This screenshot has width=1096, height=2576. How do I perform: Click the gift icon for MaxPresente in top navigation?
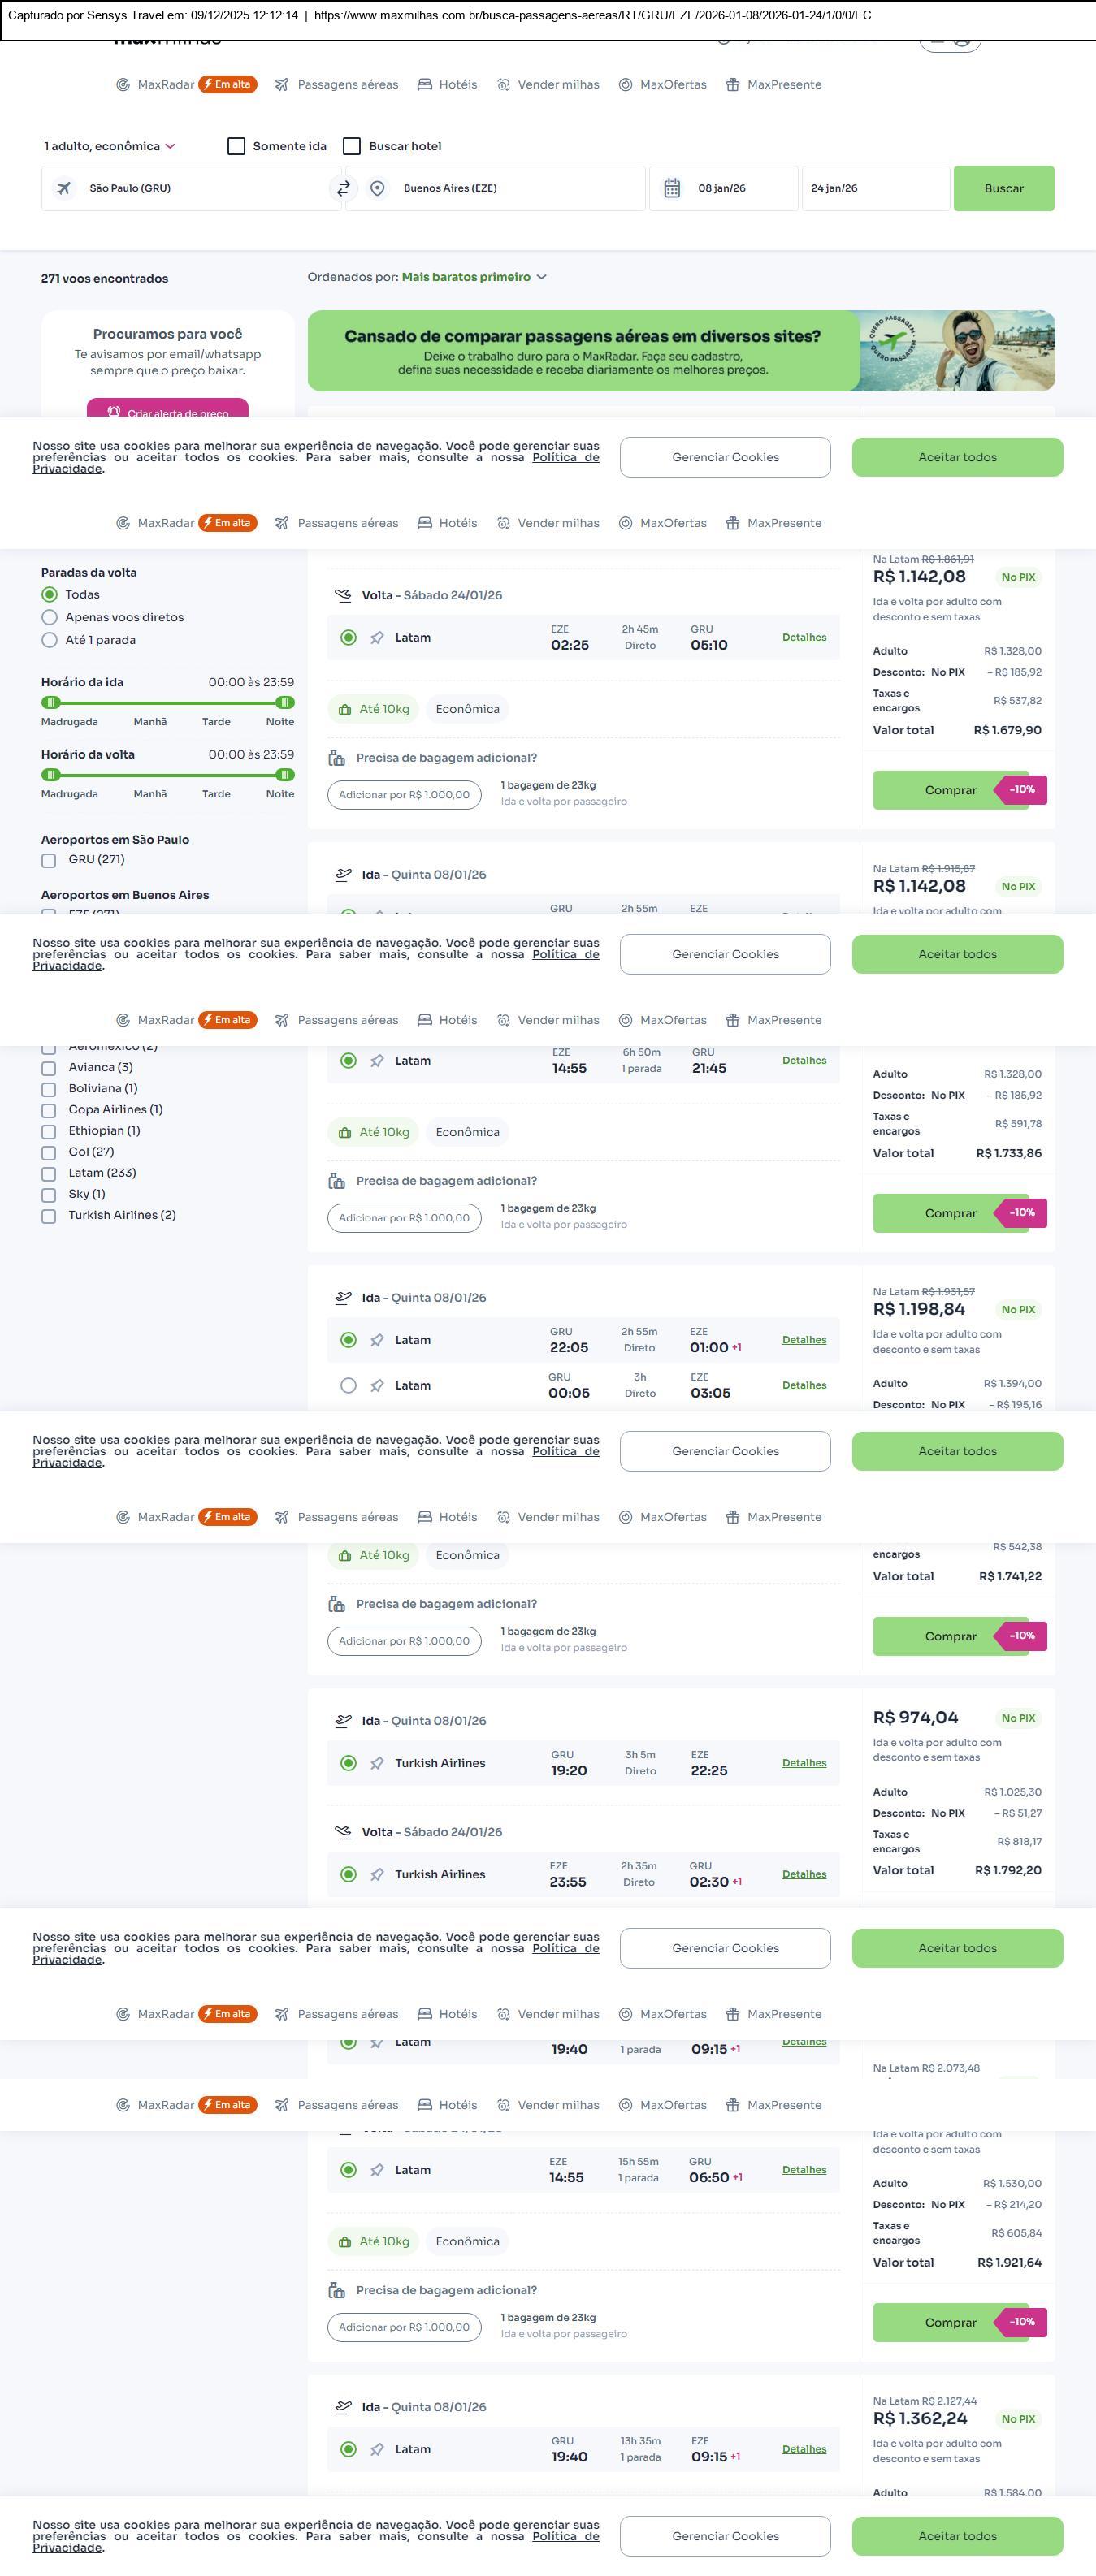(733, 85)
